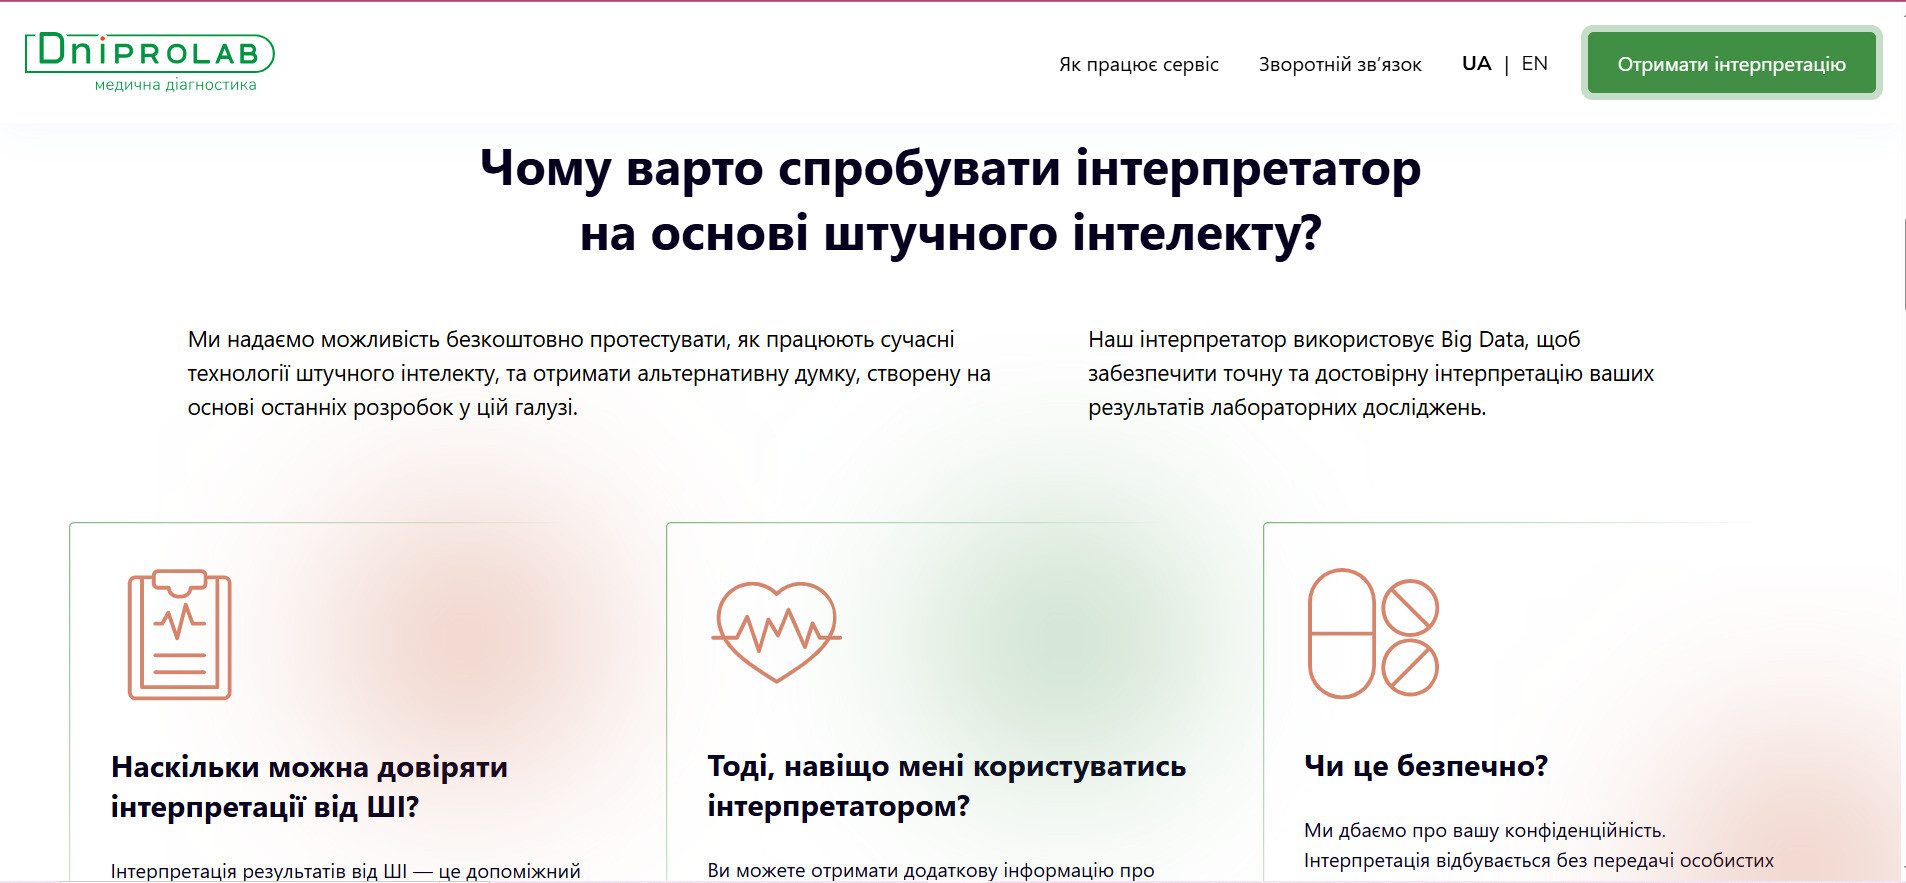Click the text 'Ви можете отримати додаткову інформацію'
1906x883 pixels.
930,870
